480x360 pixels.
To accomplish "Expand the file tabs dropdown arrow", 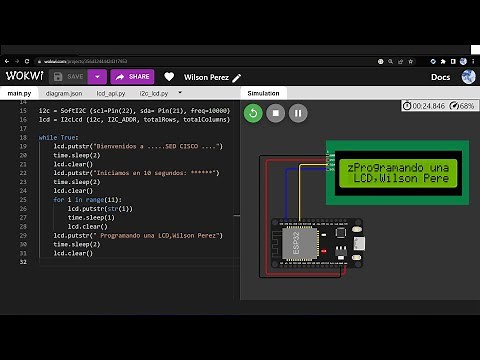I will tap(180, 92).
